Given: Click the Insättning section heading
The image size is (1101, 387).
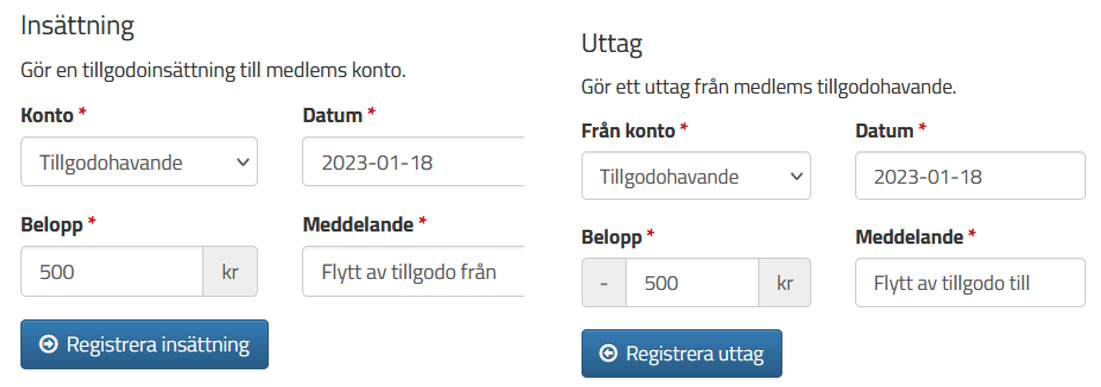Looking at the screenshot, I should click(x=77, y=26).
